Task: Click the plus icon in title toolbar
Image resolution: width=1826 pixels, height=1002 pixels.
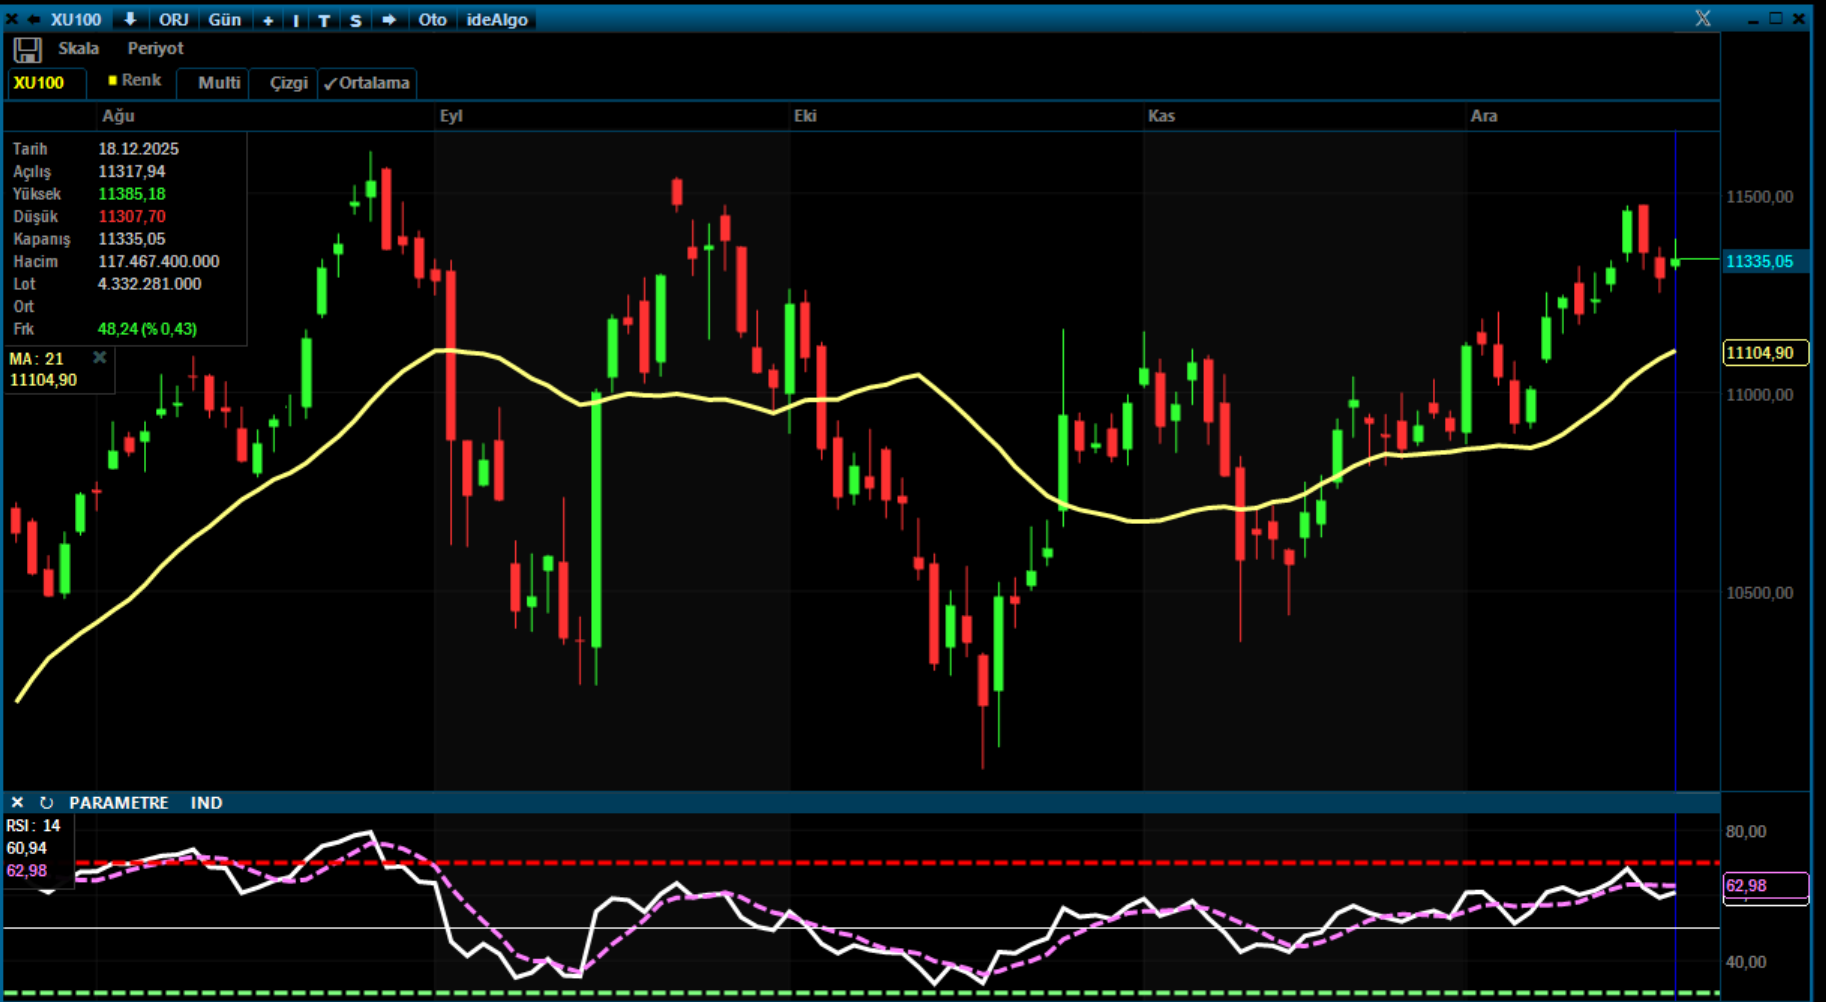Action: (x=268, y=20)
